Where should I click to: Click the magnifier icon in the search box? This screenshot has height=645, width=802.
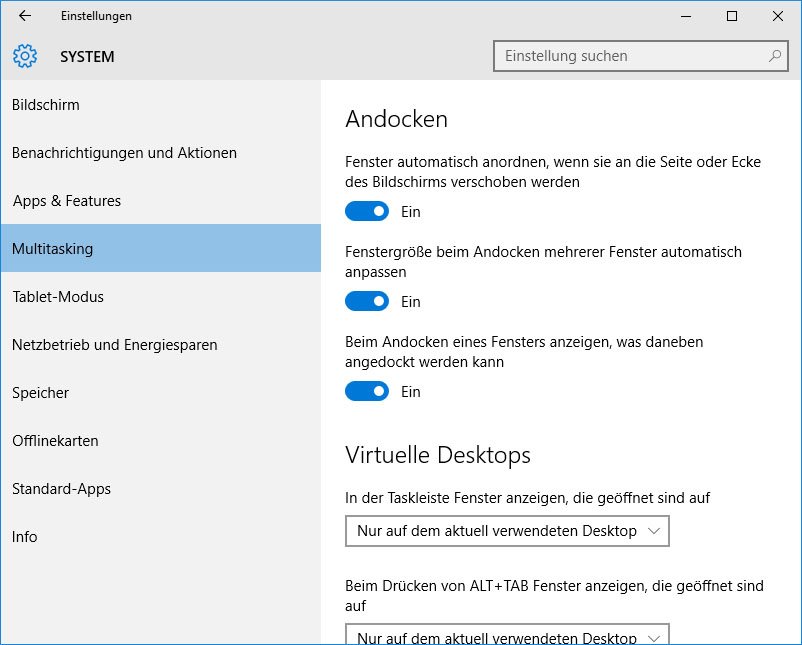point(773,56)
